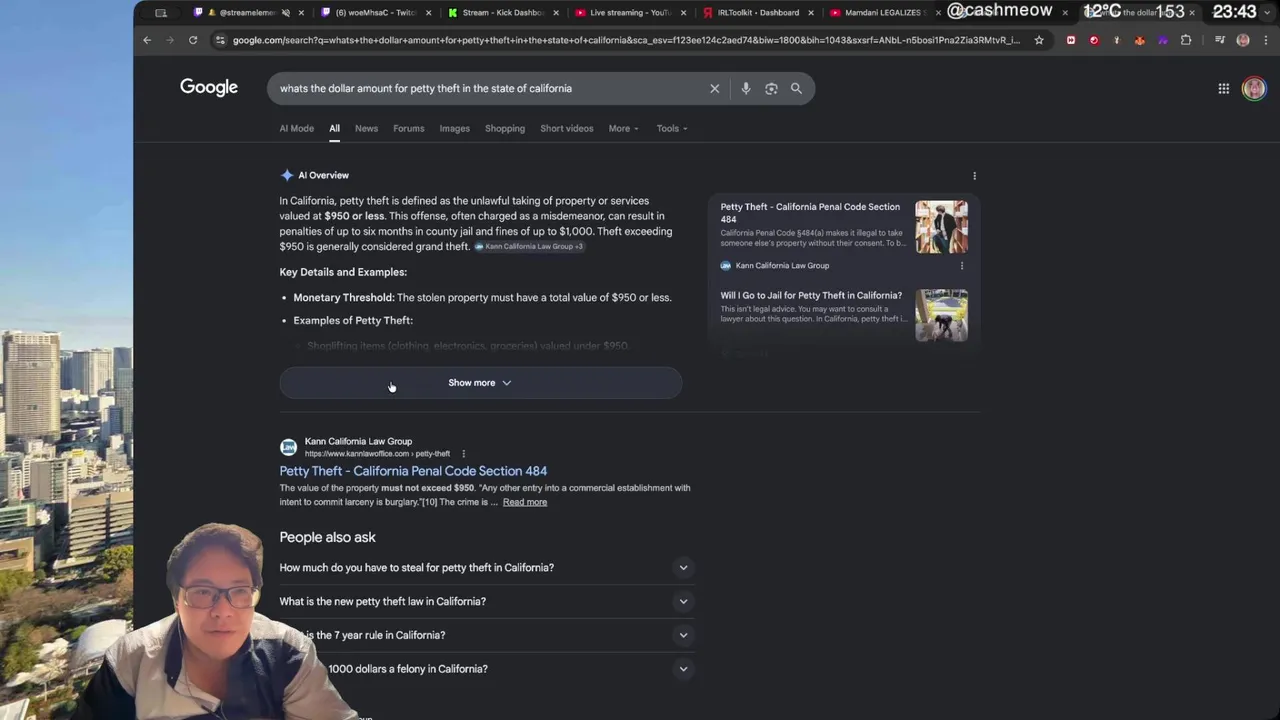1280x720 pixels.
Task: Click the browser address bar URL
Action: [x=625, y=40]
